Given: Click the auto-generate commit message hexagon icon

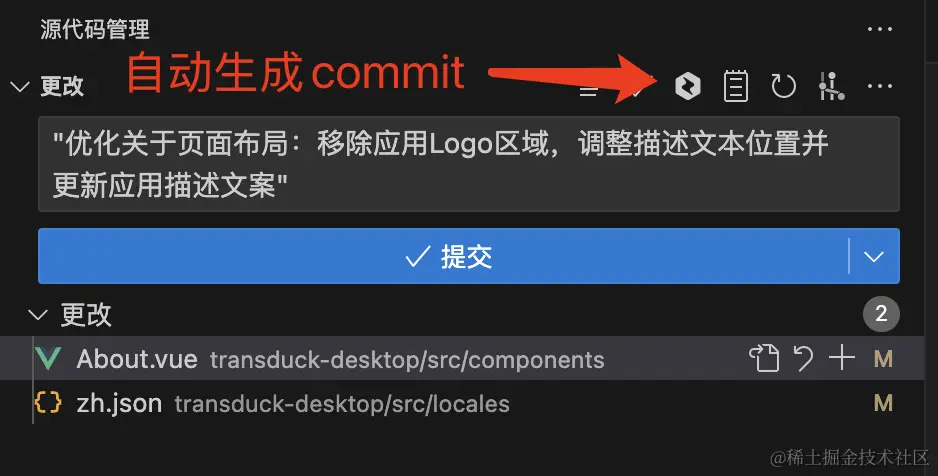Looking at the screenshot, I should tap(687, 86).
